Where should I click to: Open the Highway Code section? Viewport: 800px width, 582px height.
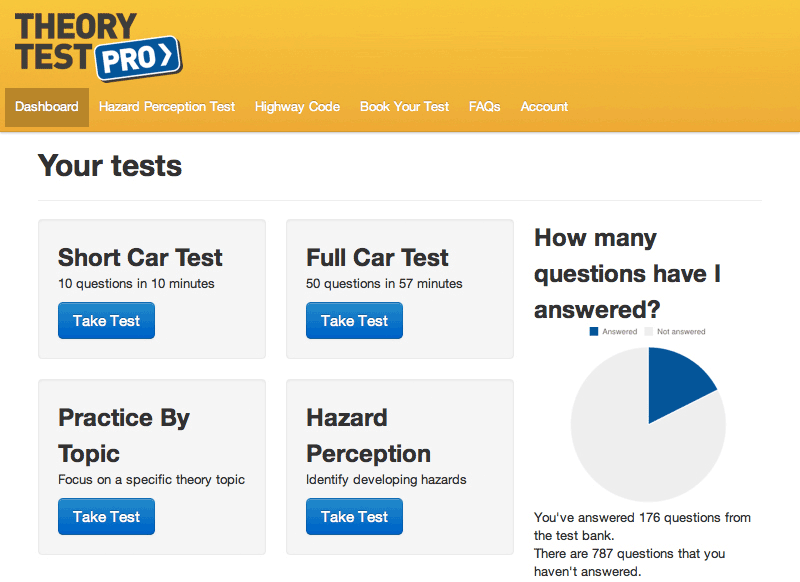[297, 107]
